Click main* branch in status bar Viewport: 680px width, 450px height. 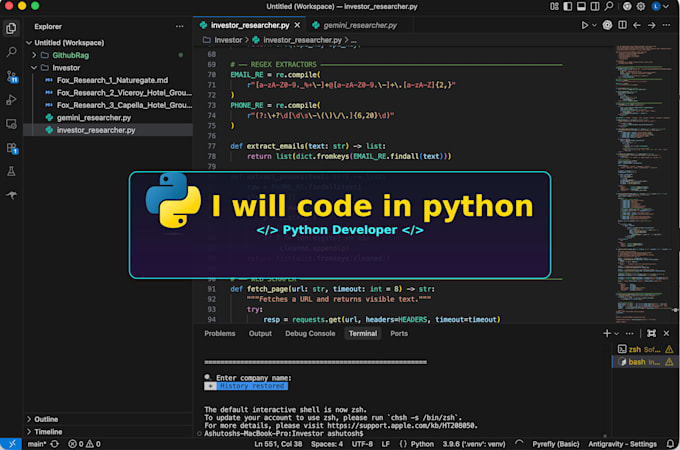(37, 444)
